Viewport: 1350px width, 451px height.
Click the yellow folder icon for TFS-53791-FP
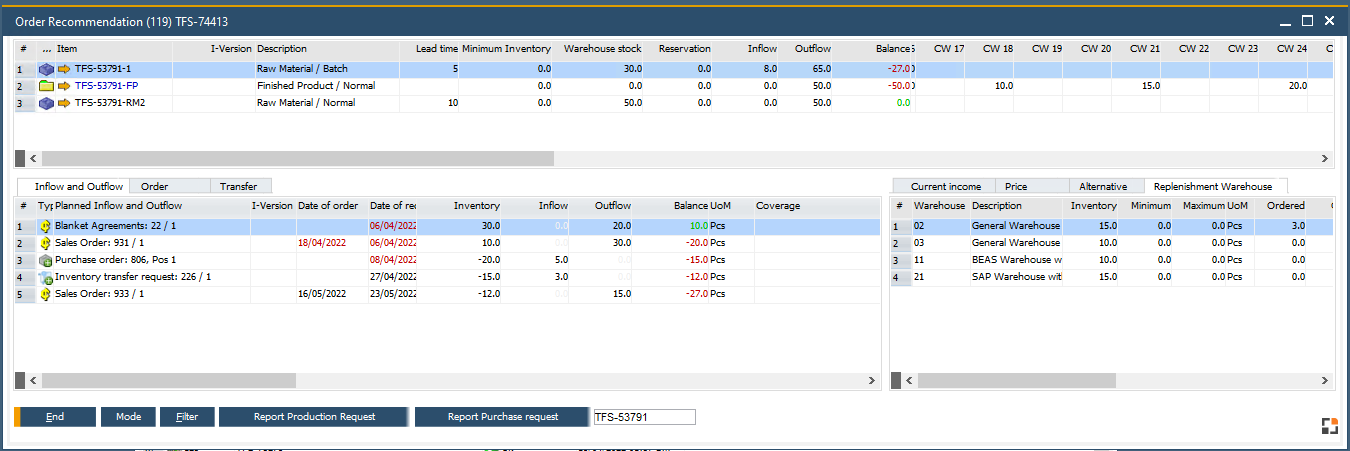coord(46,87)
